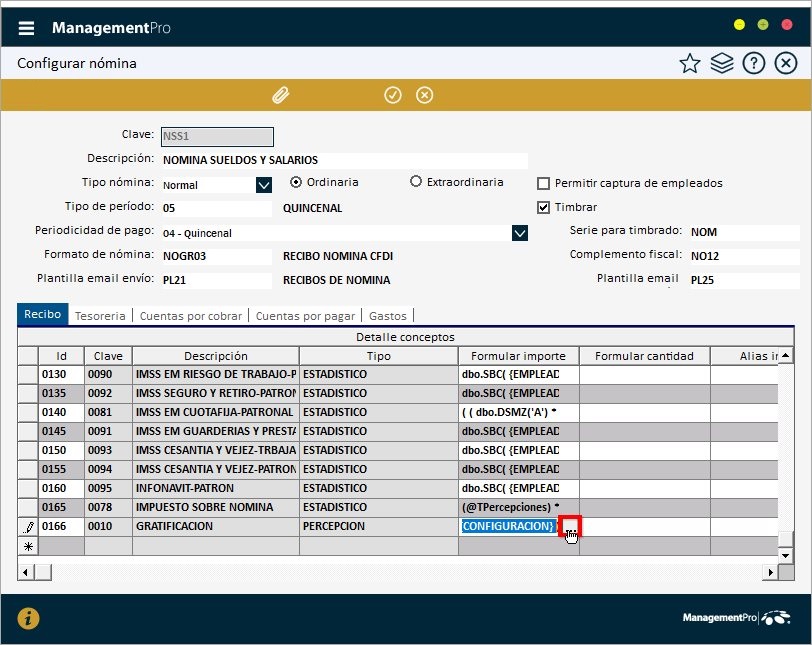Viewport: 812px width, 645px height.
Task: Select the Id cell 0155
Action: tap(61, 469)
